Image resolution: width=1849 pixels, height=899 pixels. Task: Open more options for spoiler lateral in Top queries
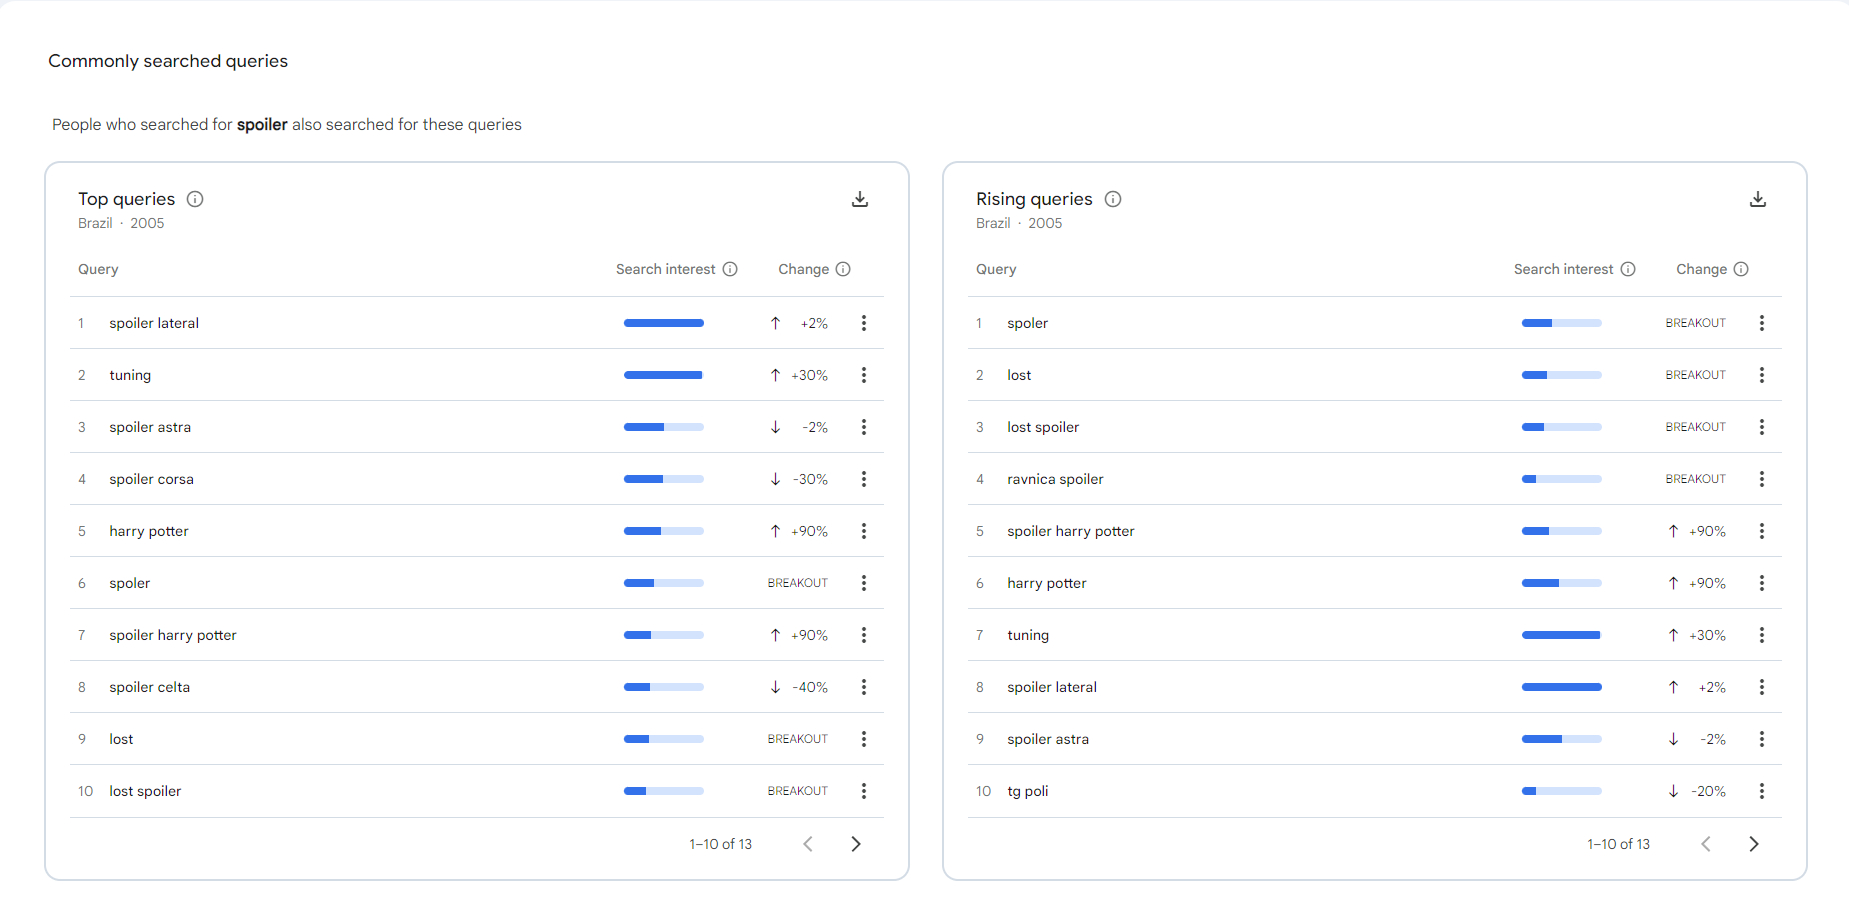pos(864,323)
